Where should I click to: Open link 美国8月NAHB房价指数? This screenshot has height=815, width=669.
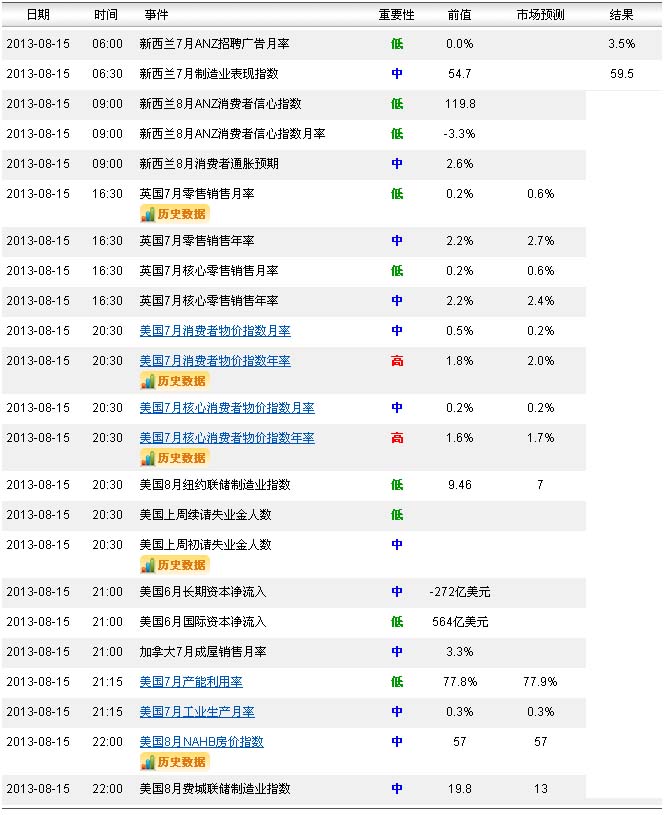coord(202,742)
